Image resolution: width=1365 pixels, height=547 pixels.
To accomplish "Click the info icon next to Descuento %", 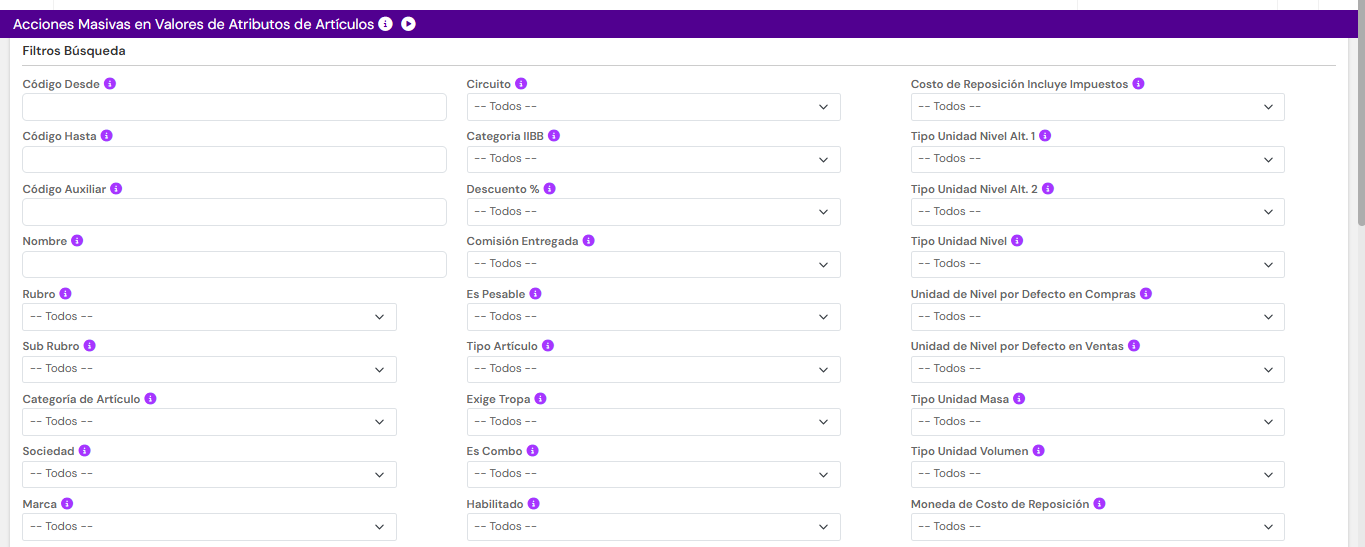I will coord(549,189).
